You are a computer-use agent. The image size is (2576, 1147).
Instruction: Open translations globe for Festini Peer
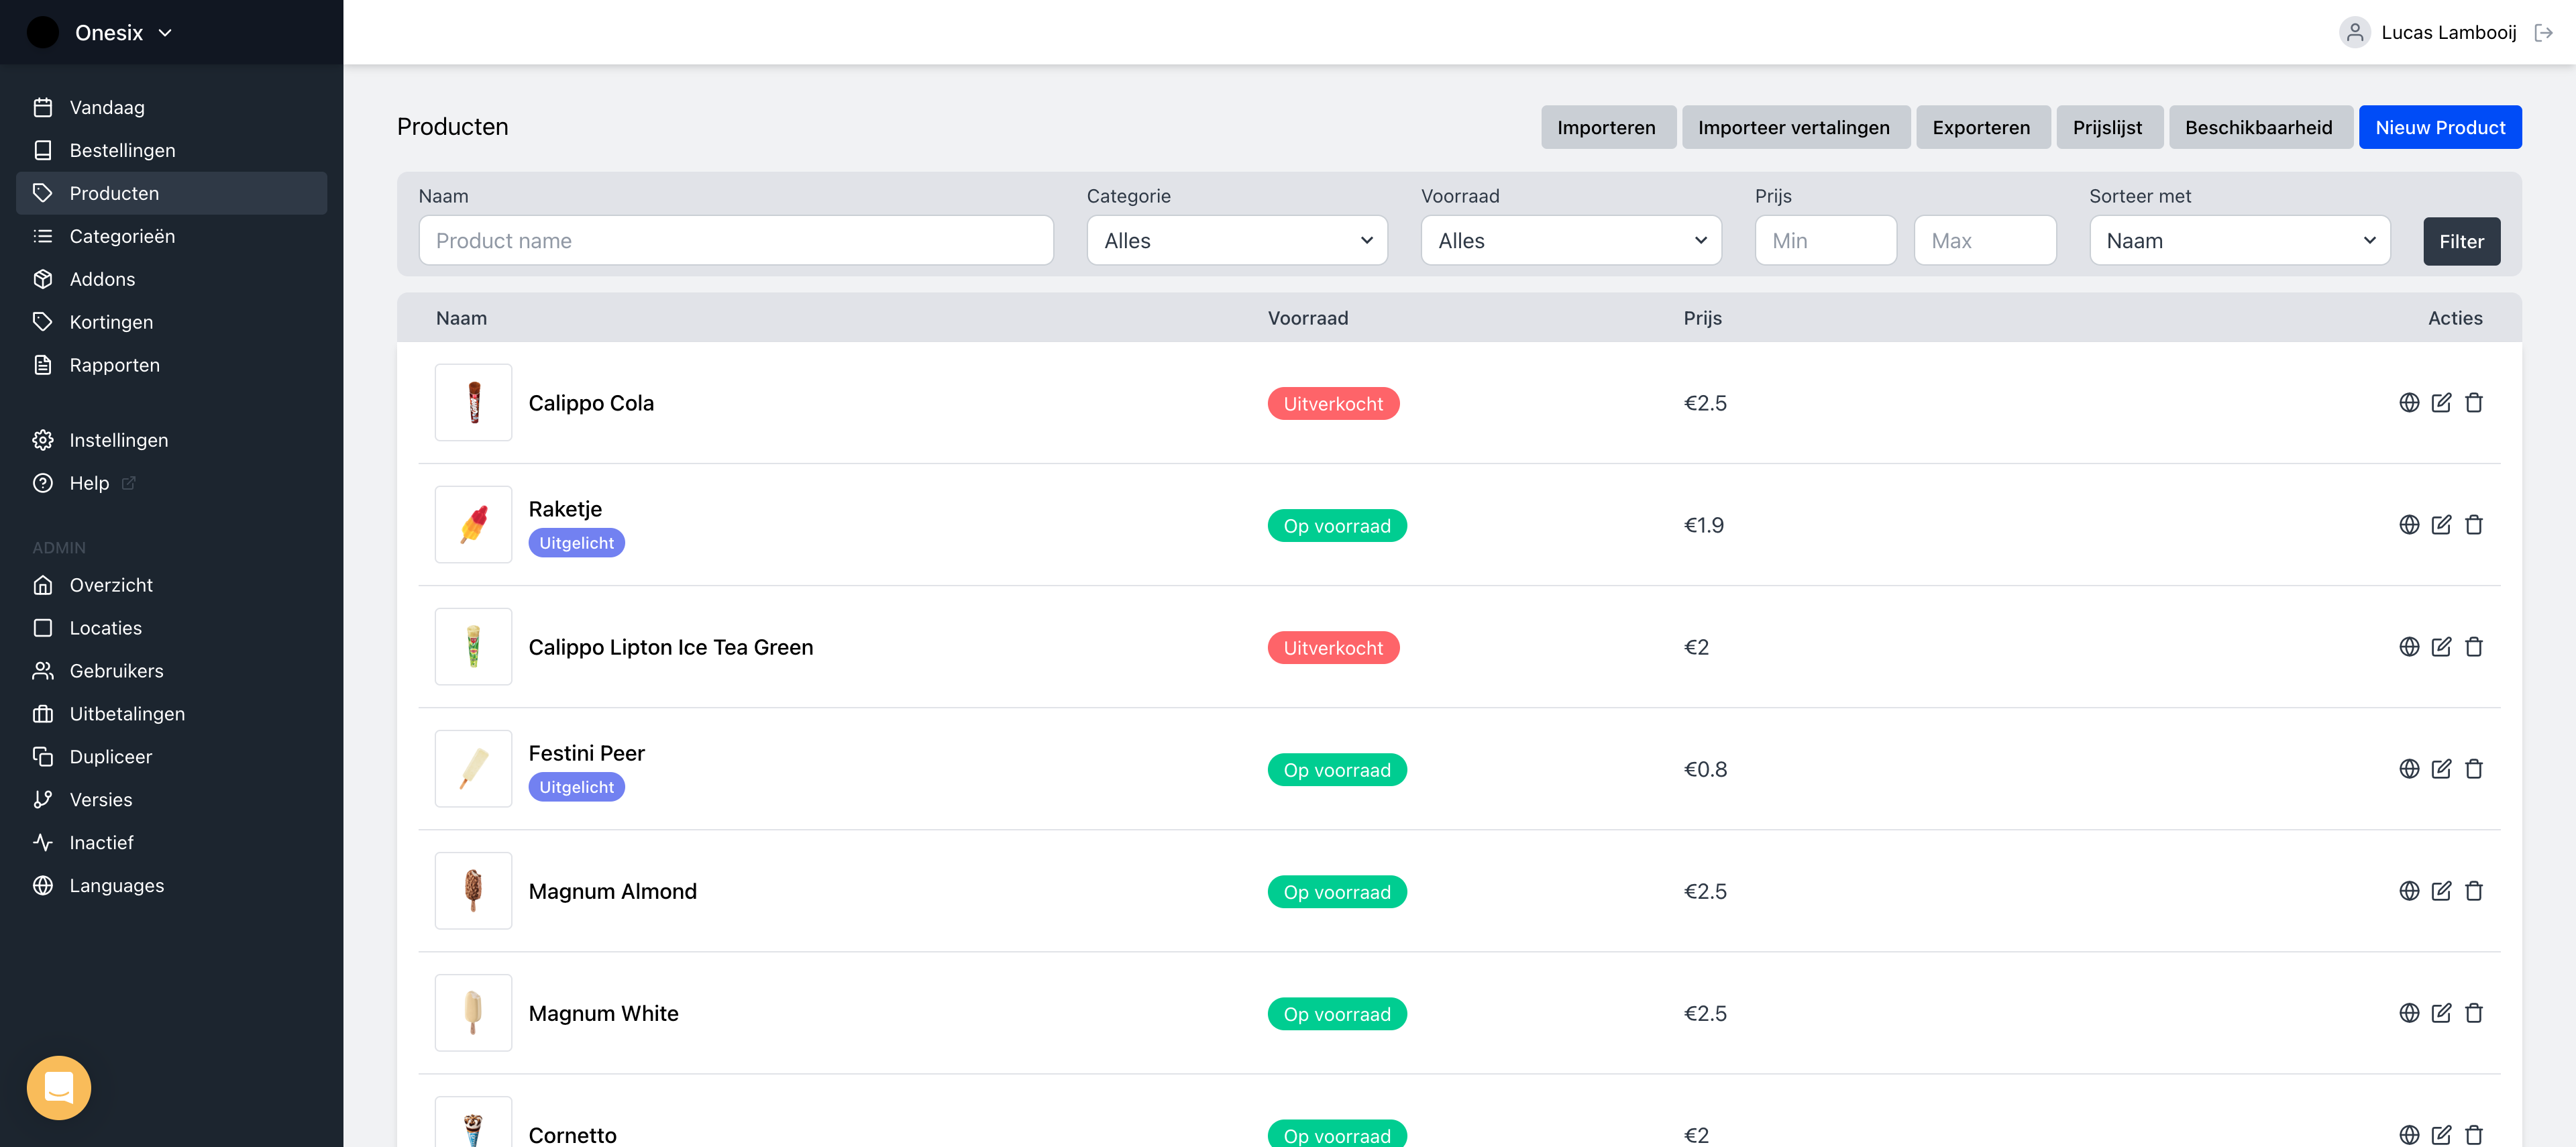2409,768
